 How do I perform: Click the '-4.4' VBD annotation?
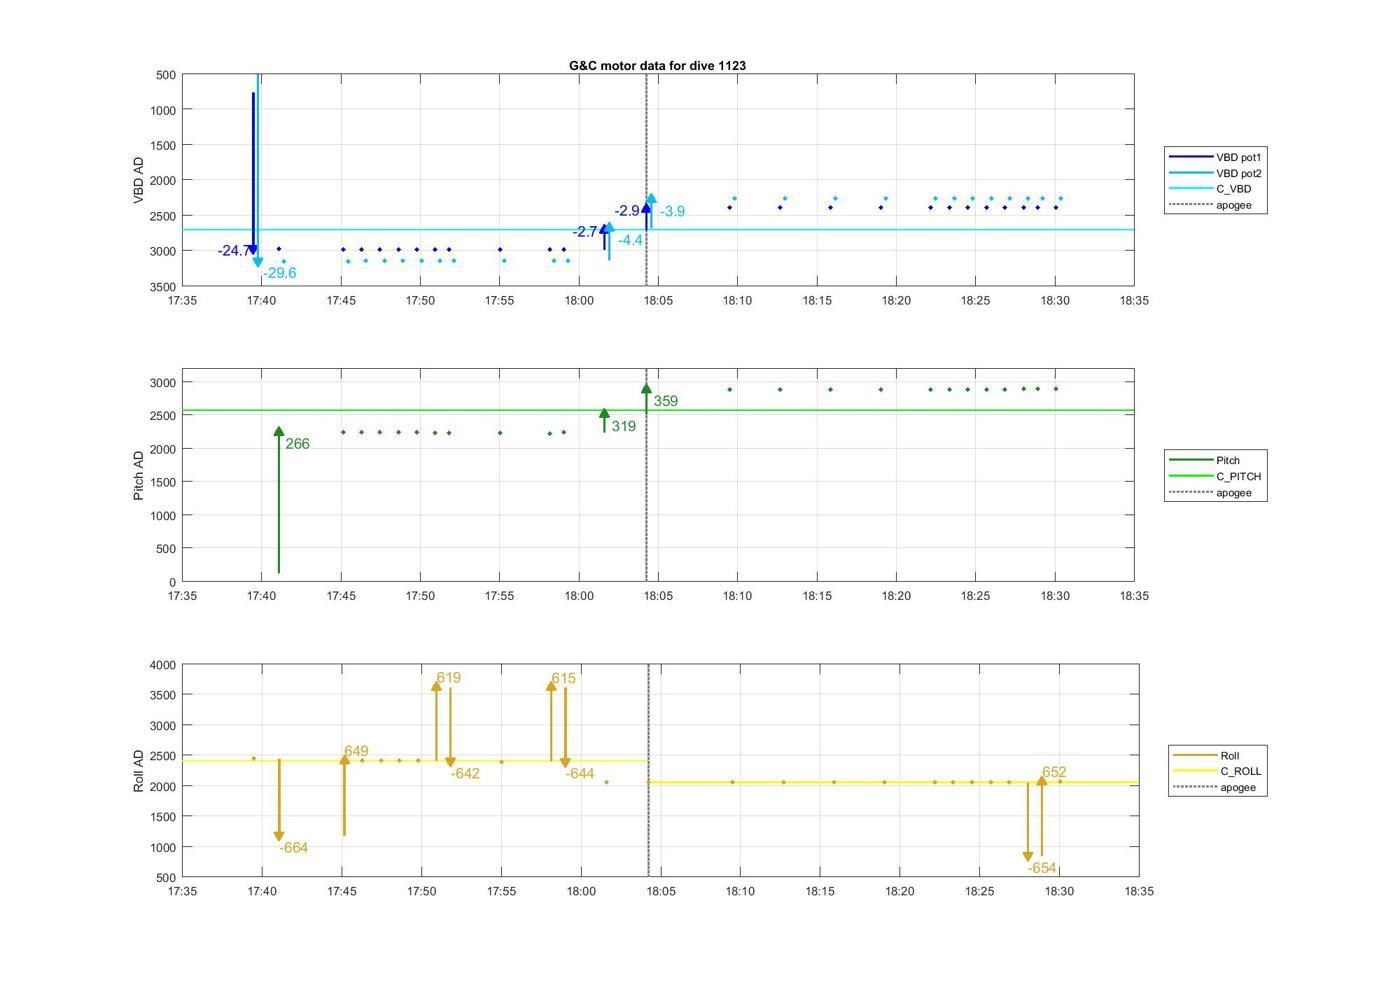[x=630, y=240]
